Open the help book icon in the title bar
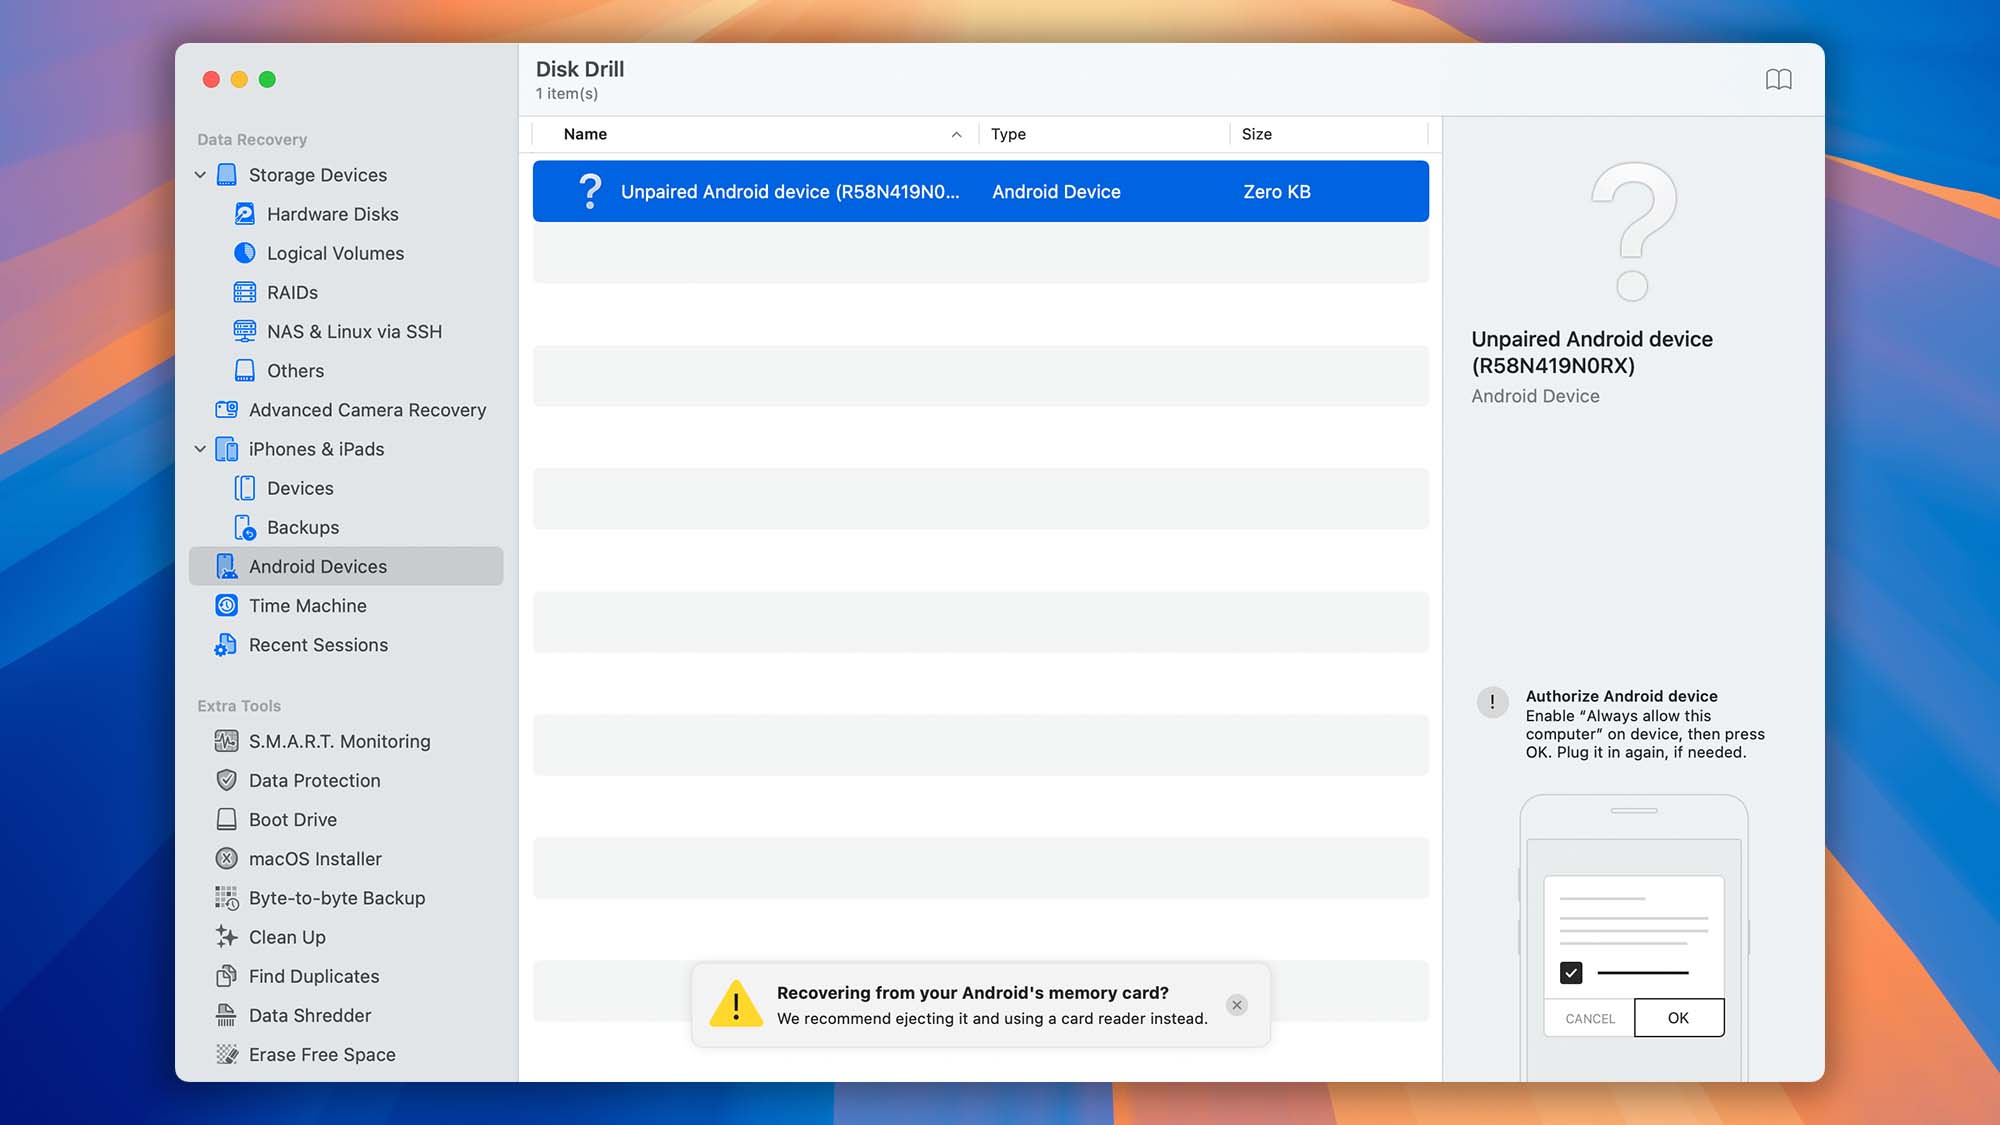The image size is (2000, 1125). click(x=1778, y=79)
